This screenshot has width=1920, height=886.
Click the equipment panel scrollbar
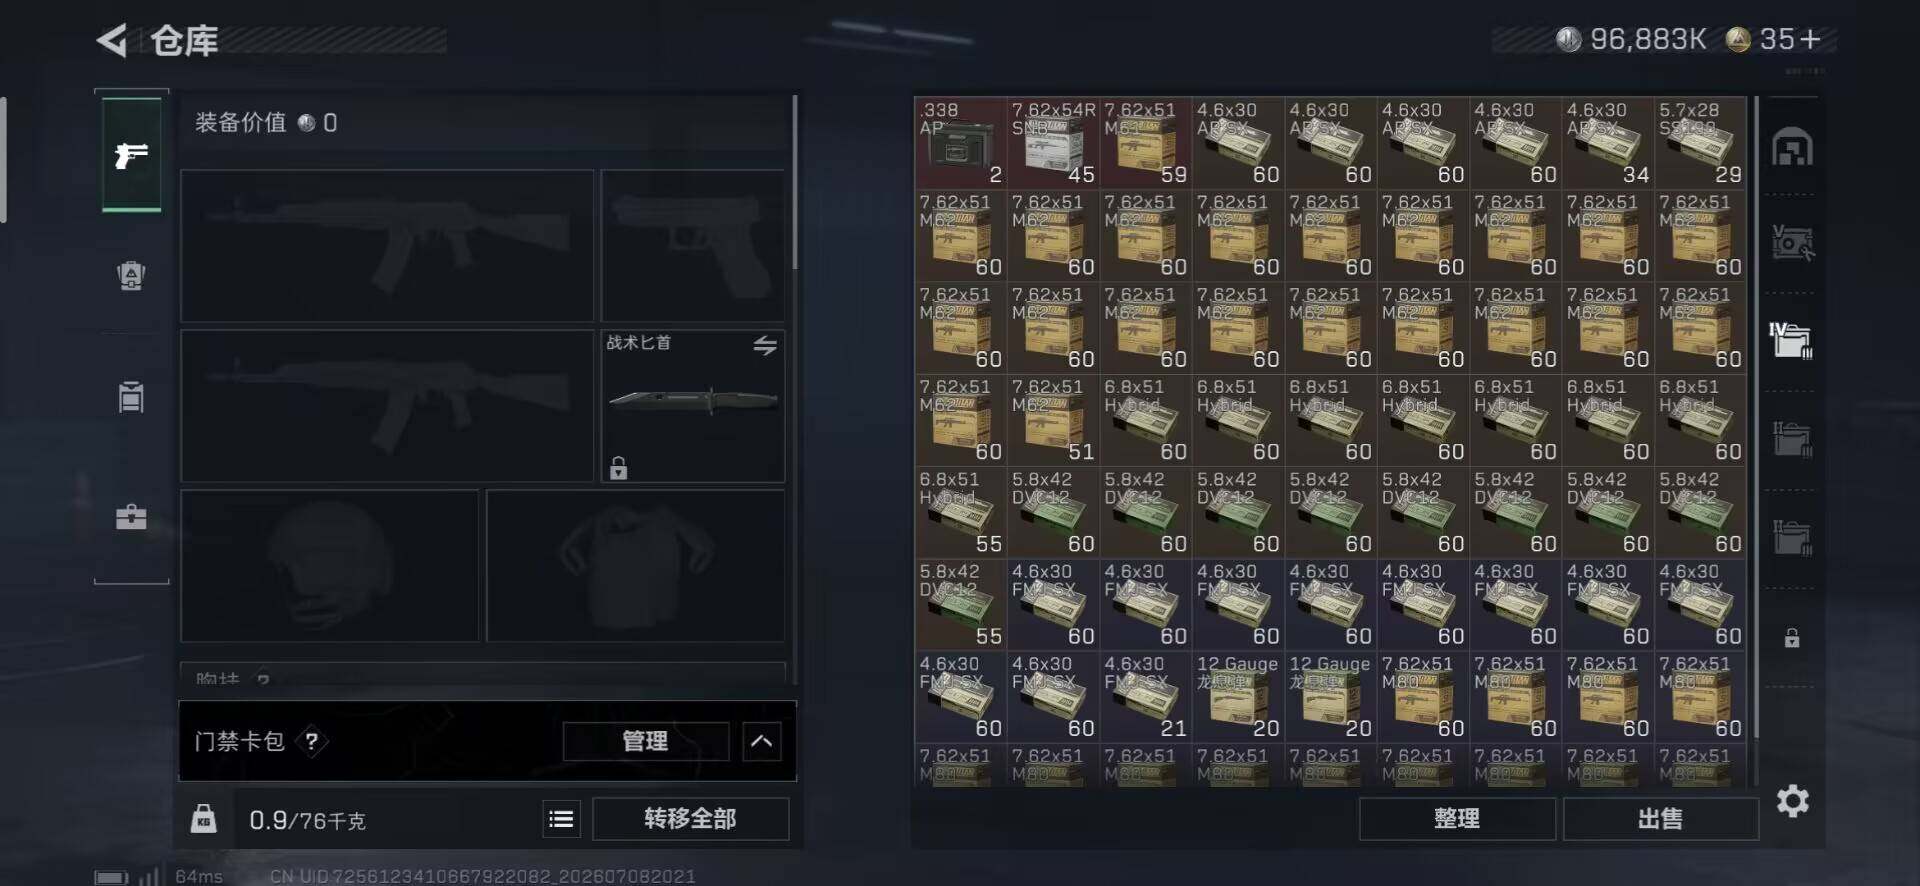click(795, 182)
